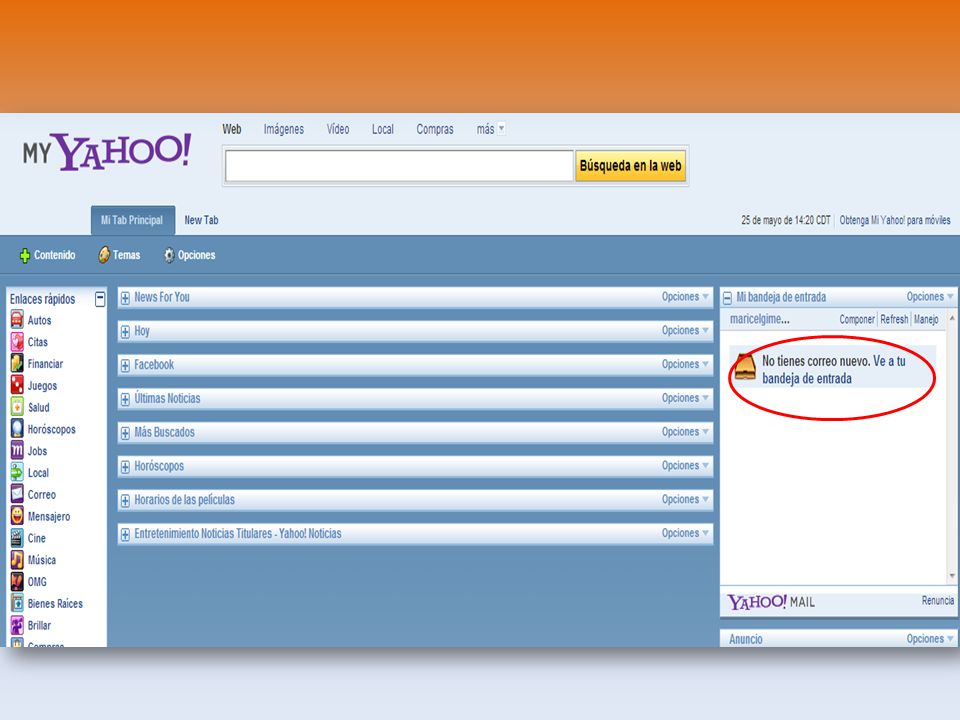Screen dimensions: 960x720
Task: Open Opciones dropdown for Hoy
Action: (x=685, y=330)
